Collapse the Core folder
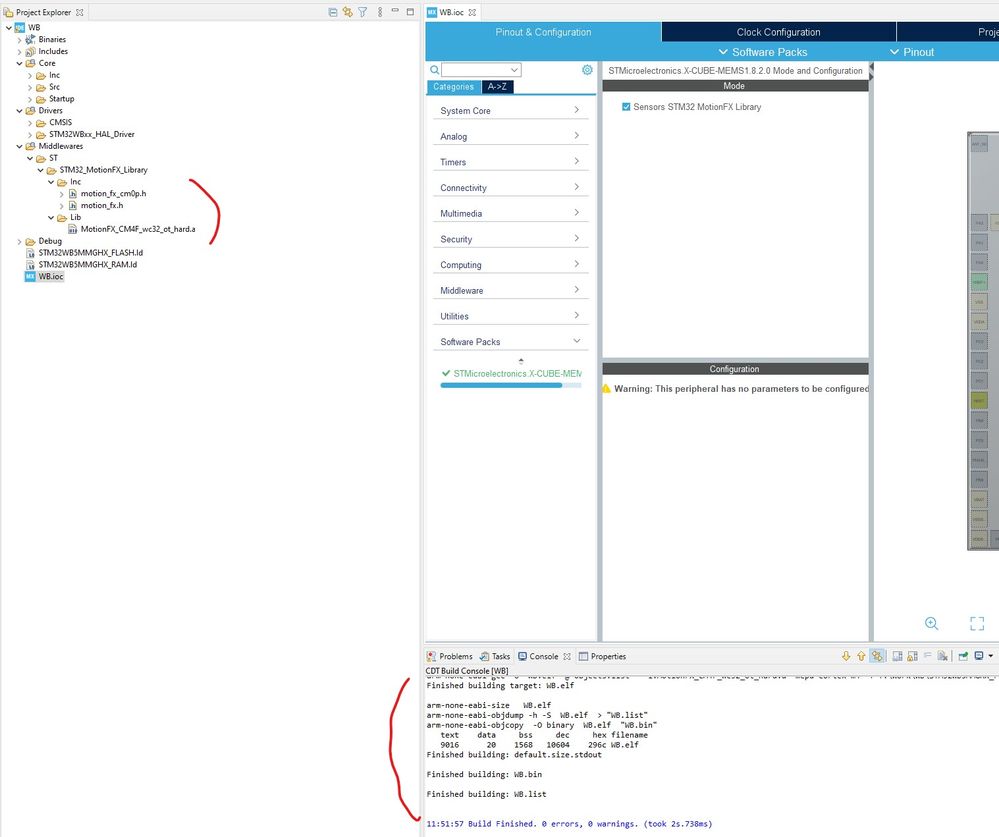The height and width of the screenshot is (837, 999). [x=19, y=63]
